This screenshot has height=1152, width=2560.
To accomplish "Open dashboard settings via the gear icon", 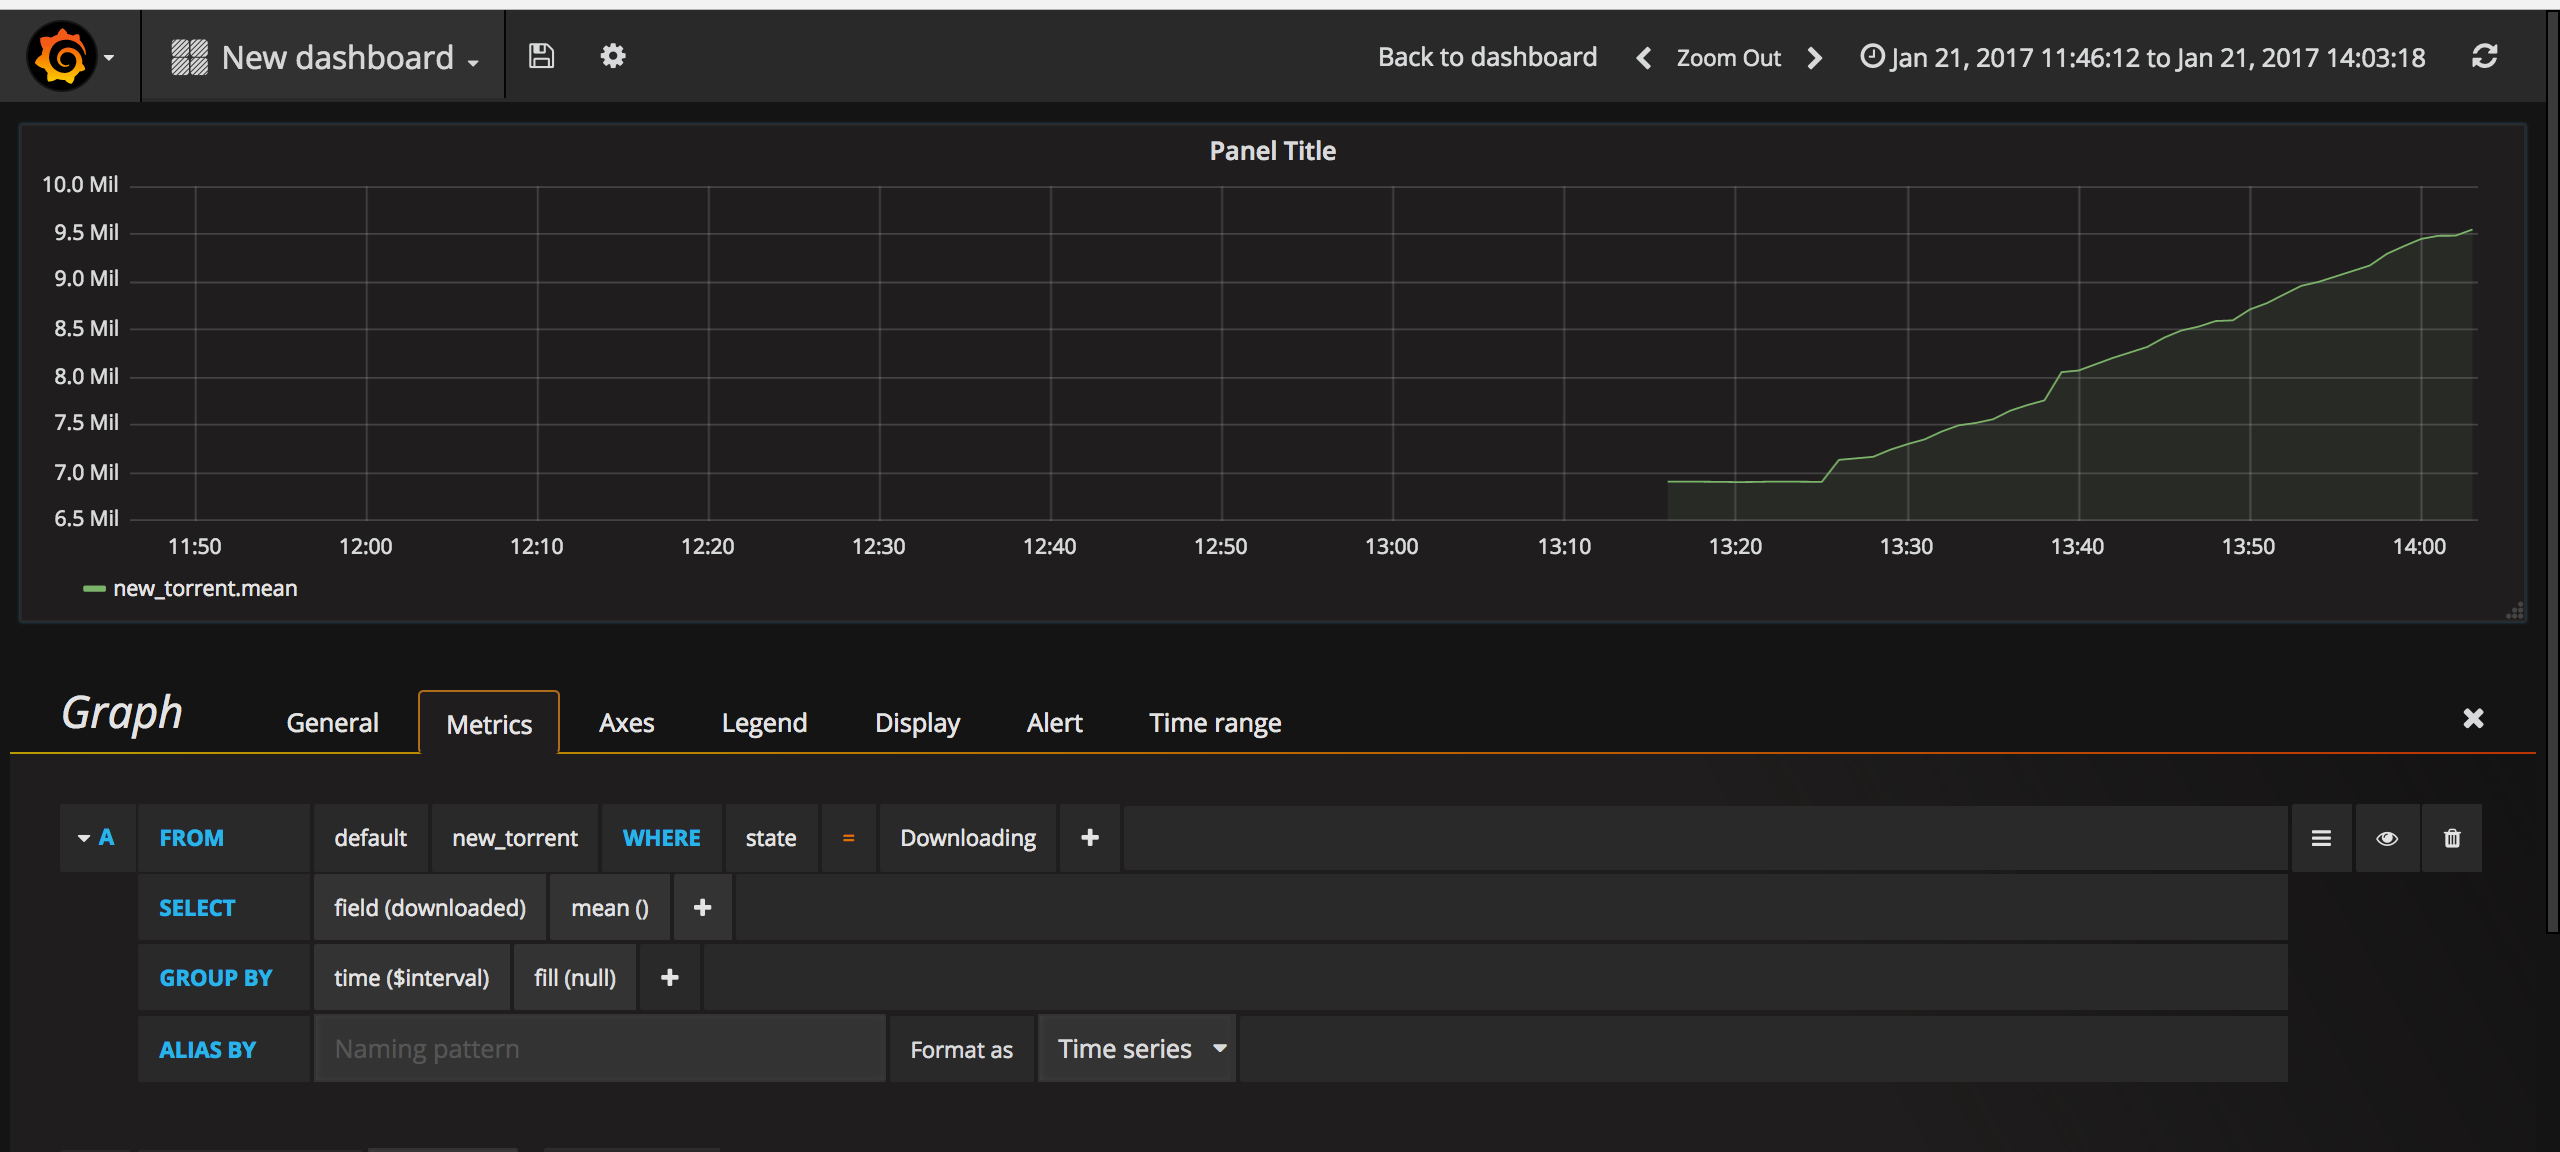I will coord(614,56).
